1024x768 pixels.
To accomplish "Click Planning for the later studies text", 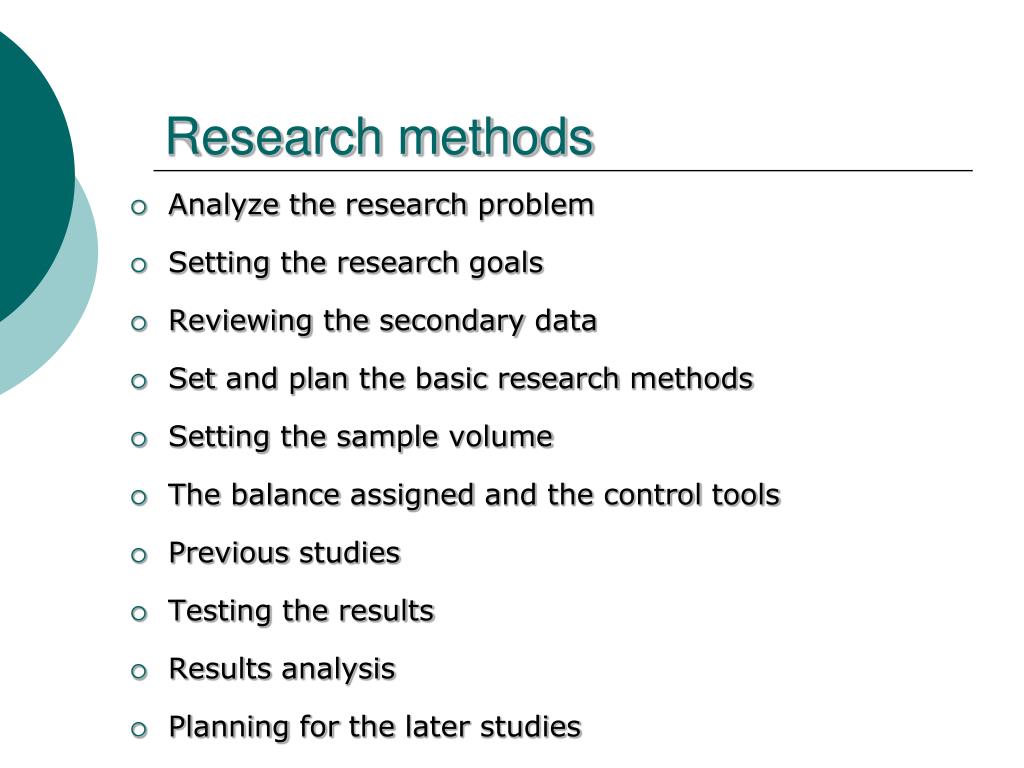I will 375,728.
